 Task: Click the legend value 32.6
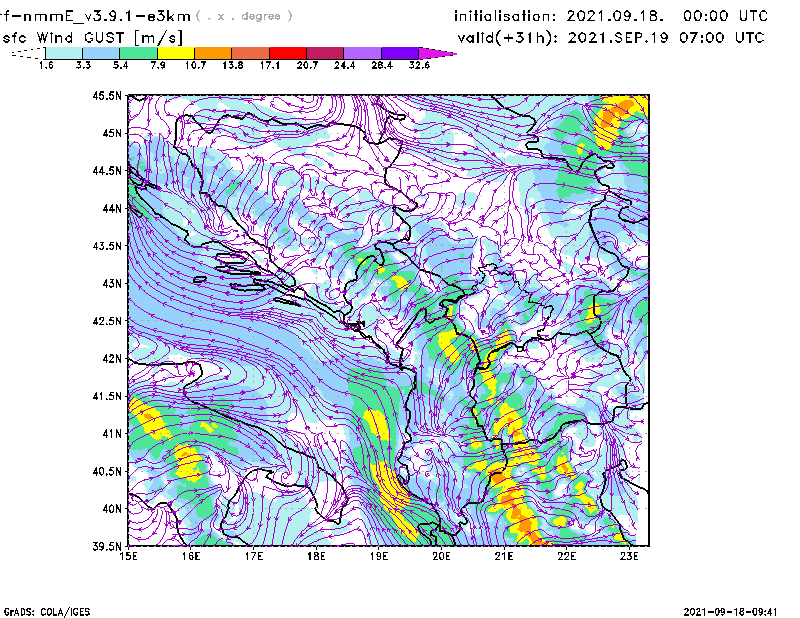419,65
